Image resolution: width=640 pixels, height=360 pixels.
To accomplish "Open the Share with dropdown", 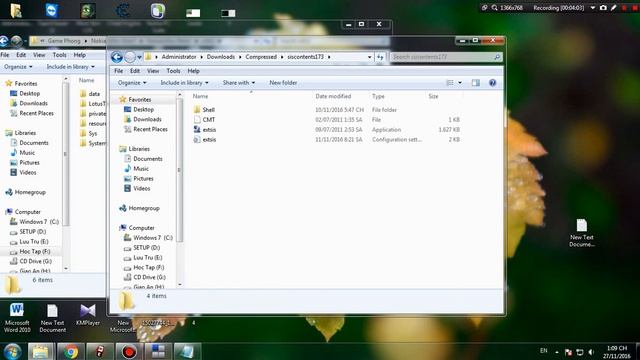I will pos(239,83).
